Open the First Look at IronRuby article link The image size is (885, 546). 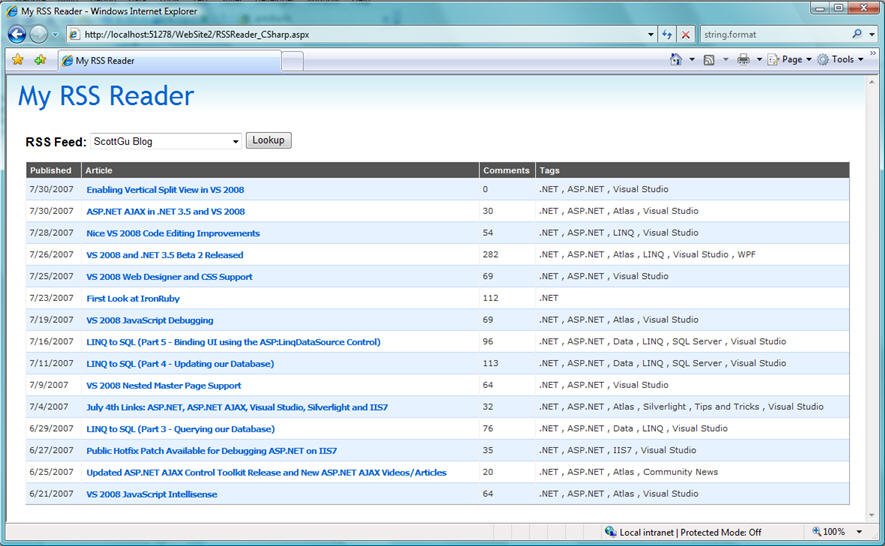pyautogui.click(x=133, y=299)
